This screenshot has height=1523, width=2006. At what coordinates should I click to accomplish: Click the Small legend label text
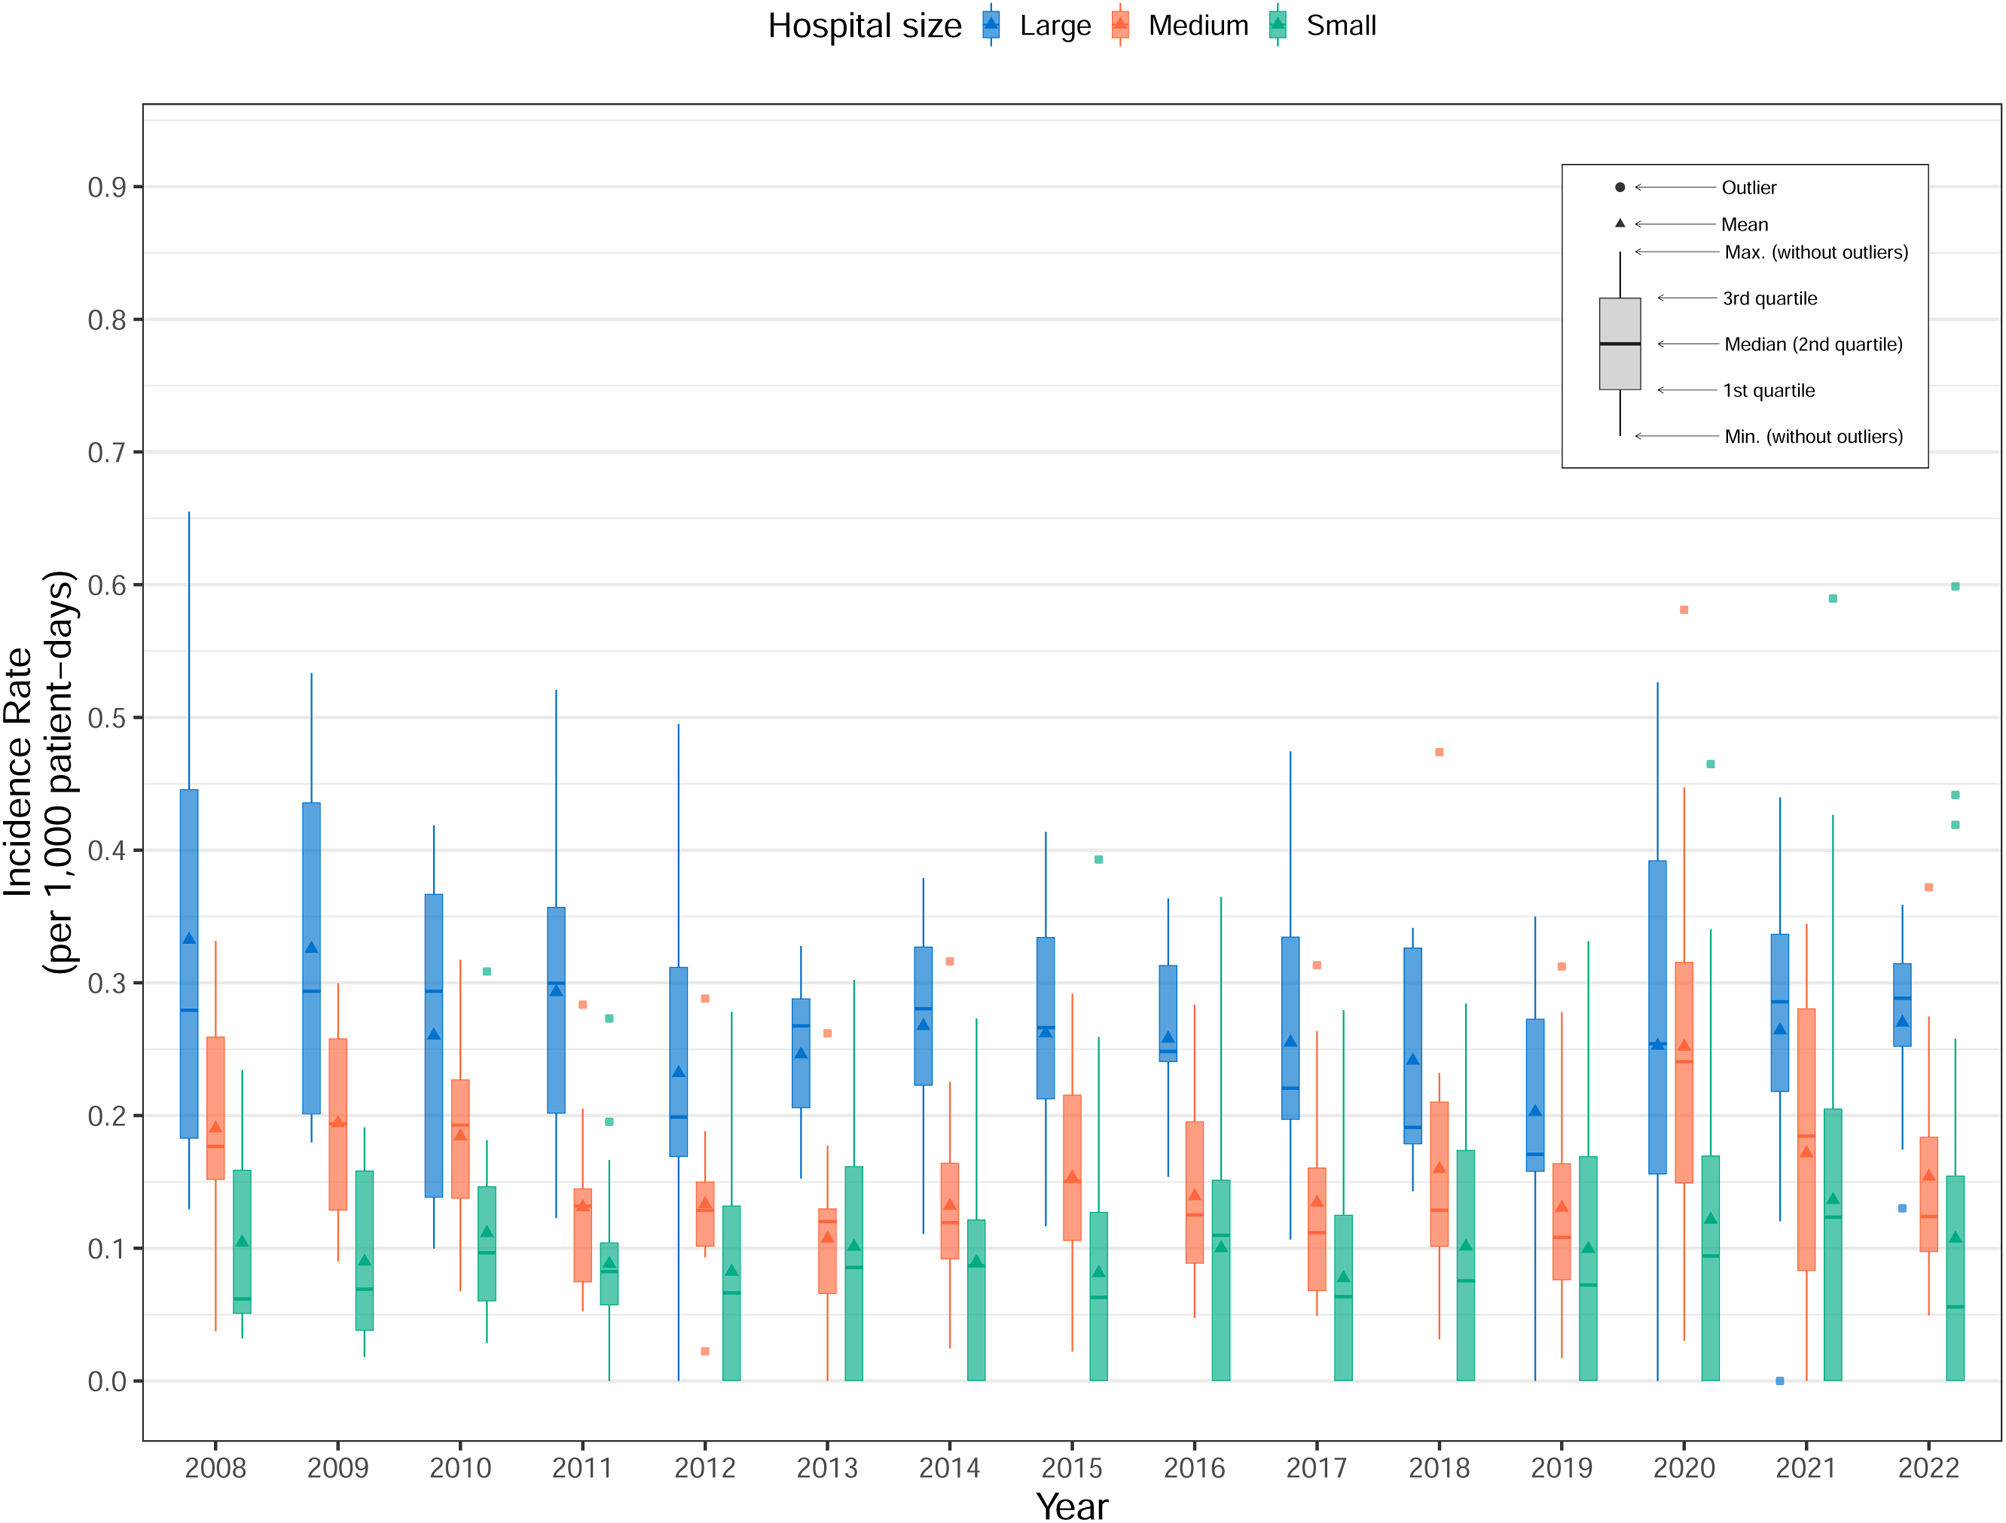1340,26
